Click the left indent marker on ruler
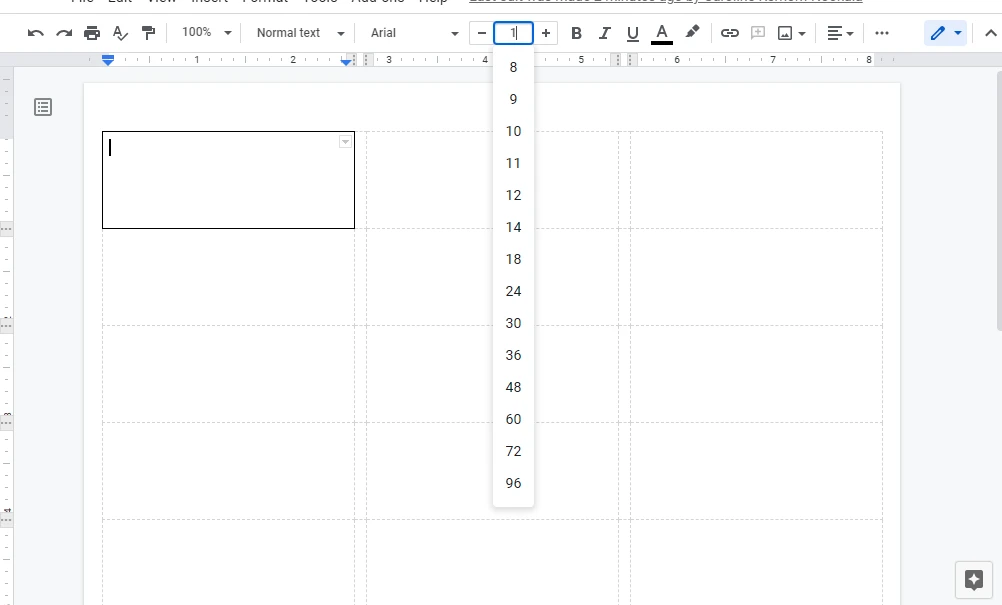The width and height of the screenshot is (1002, 605). 108,60
